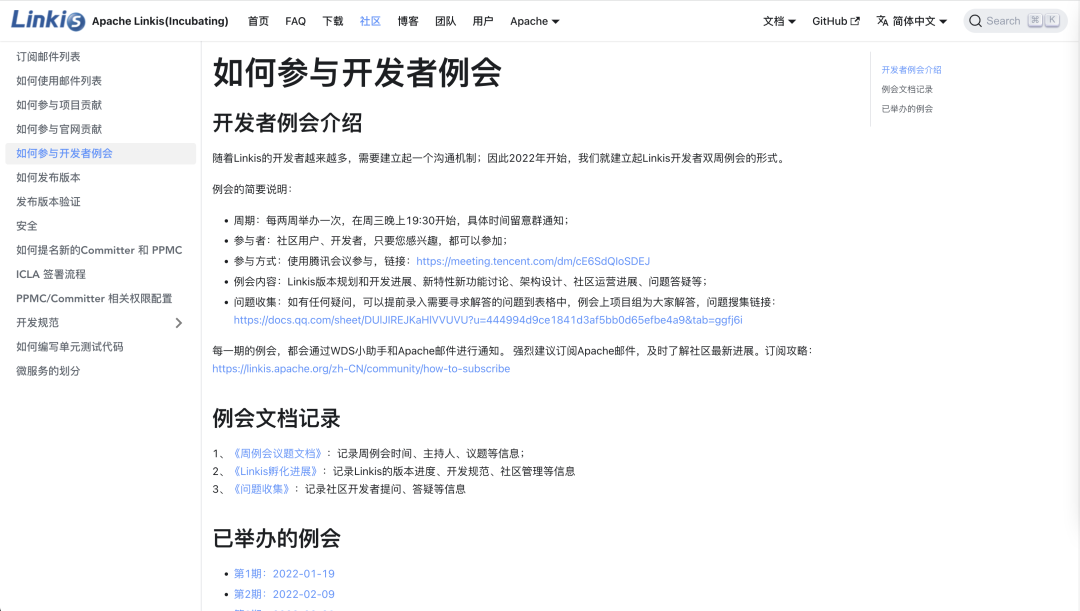This screenshot has width=1080, height=611.
Task: Open the 《问题收集》 link
Action: (x=261, y=489)
